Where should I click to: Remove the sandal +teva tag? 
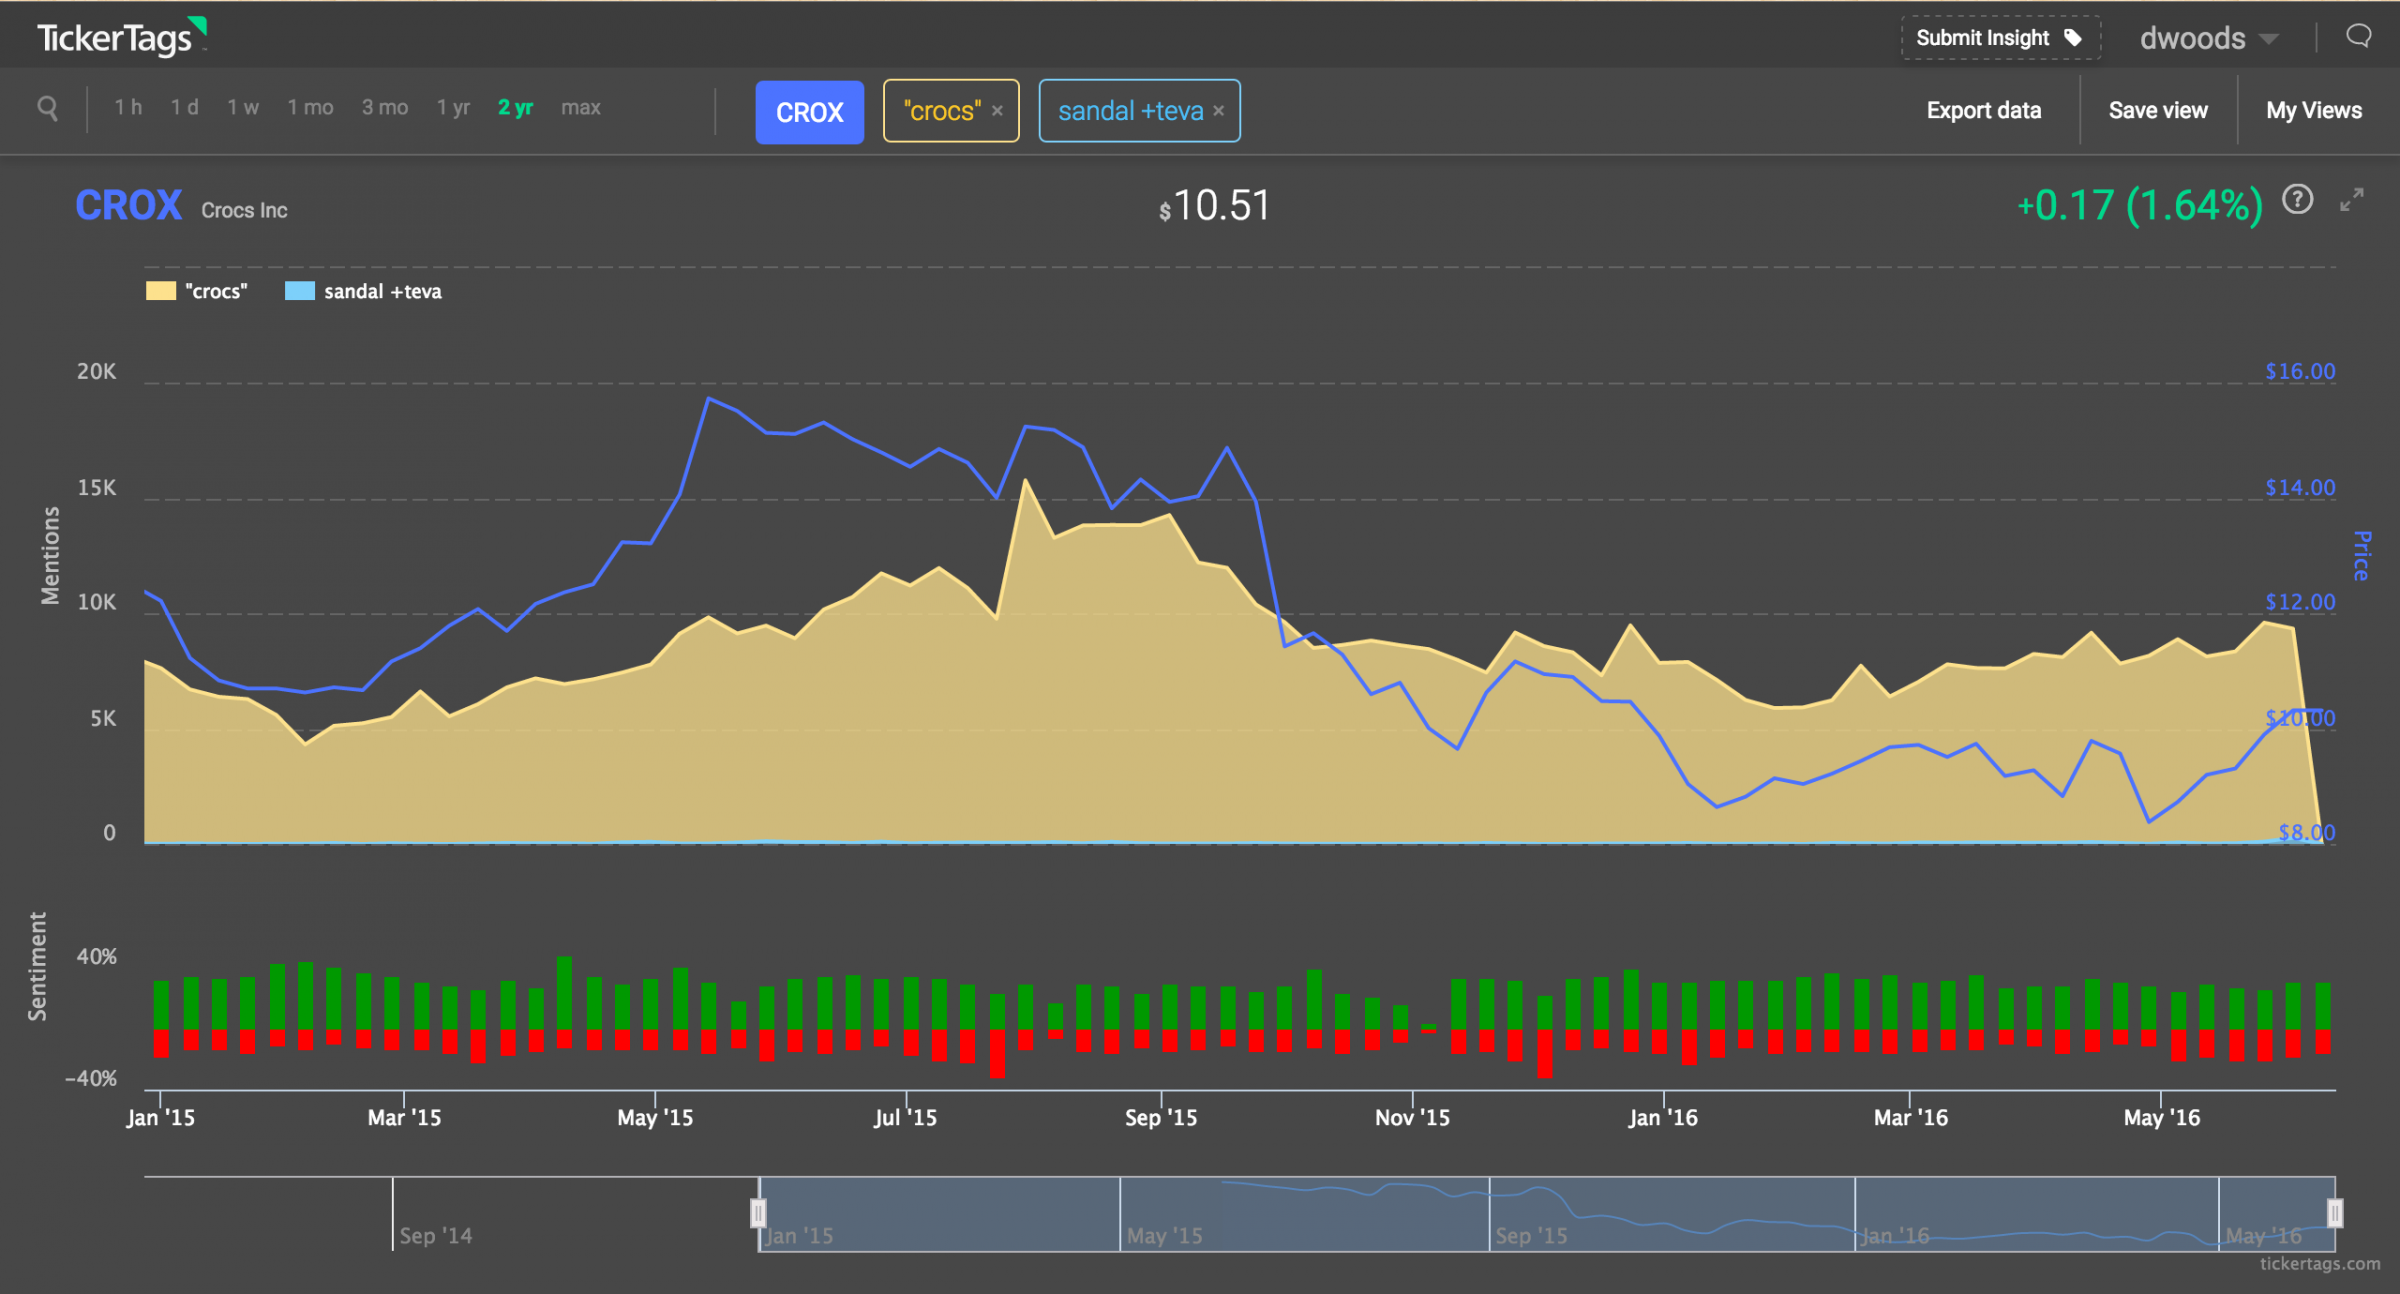[x=1218, y=111]
